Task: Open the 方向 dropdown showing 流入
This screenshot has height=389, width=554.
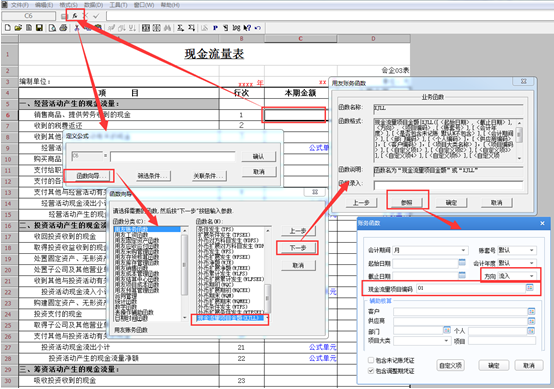Action: point(531,276)
